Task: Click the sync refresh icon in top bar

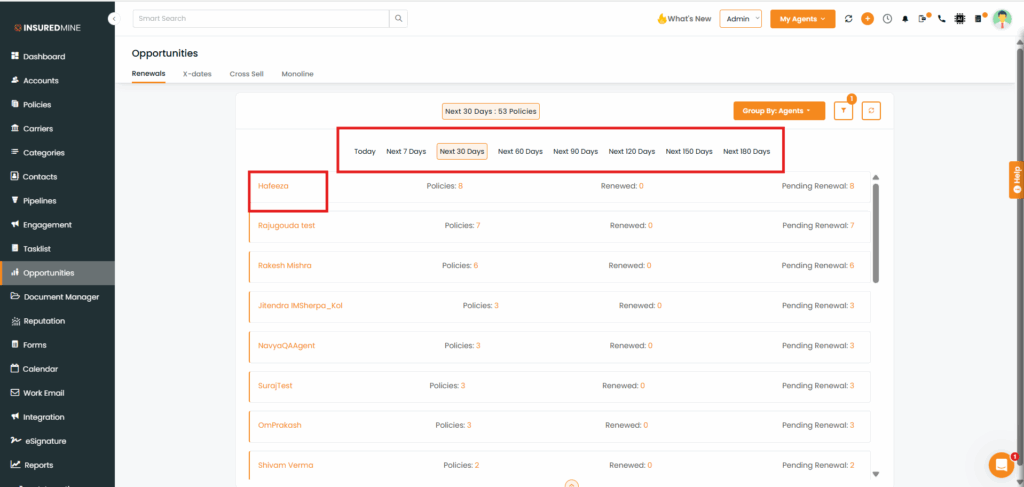Action: point(849,19)
